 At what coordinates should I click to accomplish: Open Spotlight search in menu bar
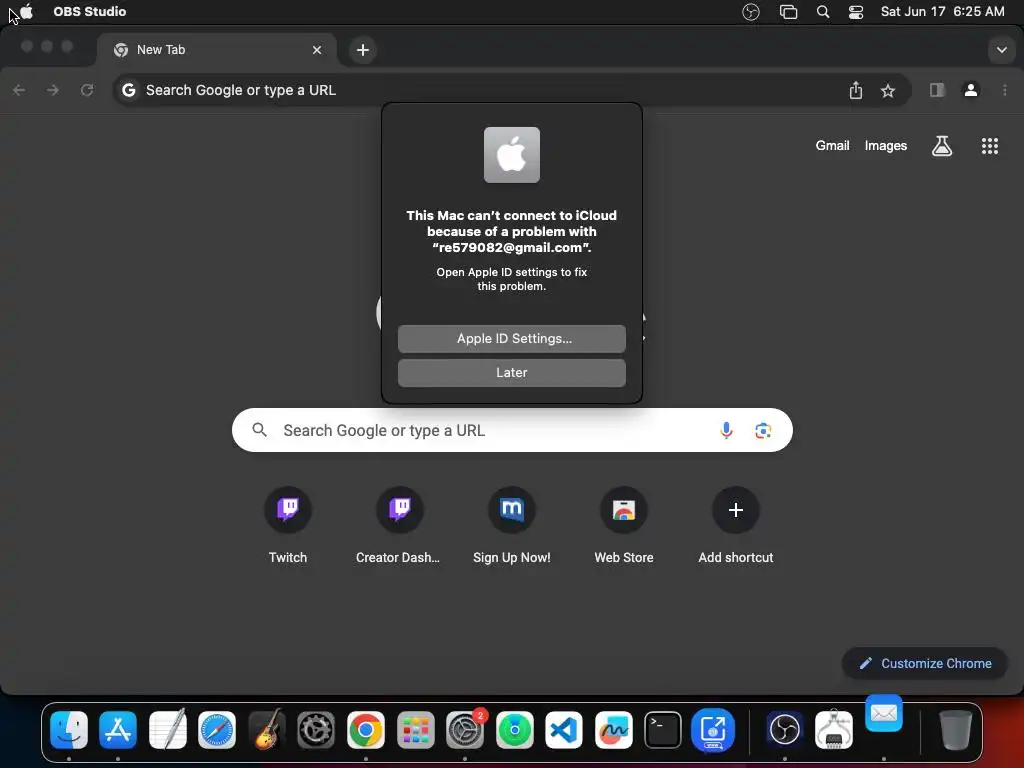click(x=823, y=12)
